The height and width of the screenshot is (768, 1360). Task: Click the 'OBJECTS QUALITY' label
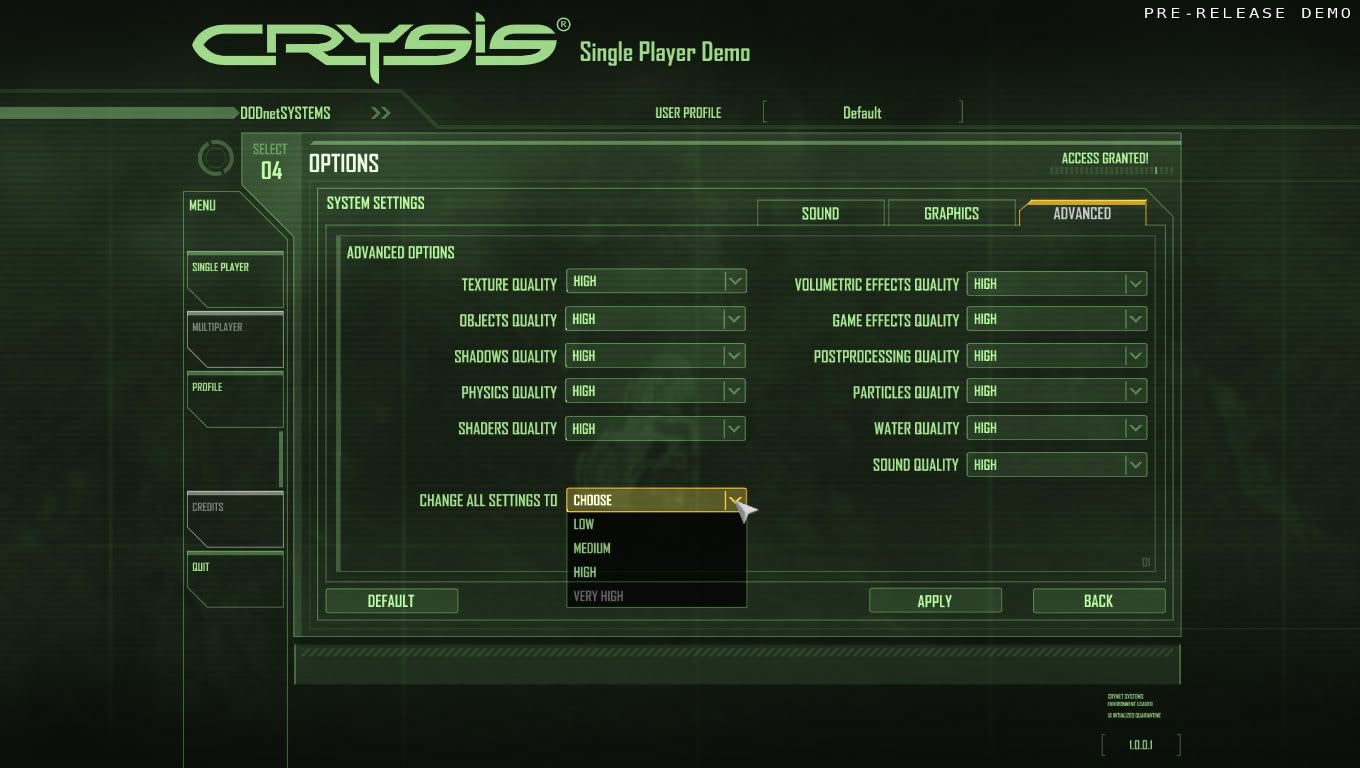point(508,320)
